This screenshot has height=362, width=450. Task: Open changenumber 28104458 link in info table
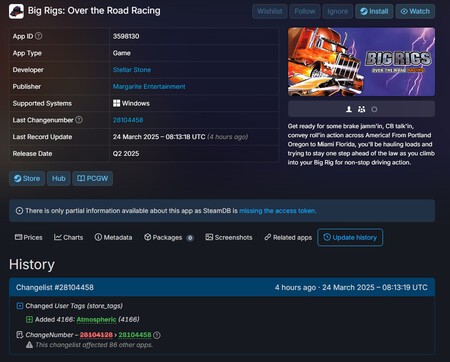[128, 120]
